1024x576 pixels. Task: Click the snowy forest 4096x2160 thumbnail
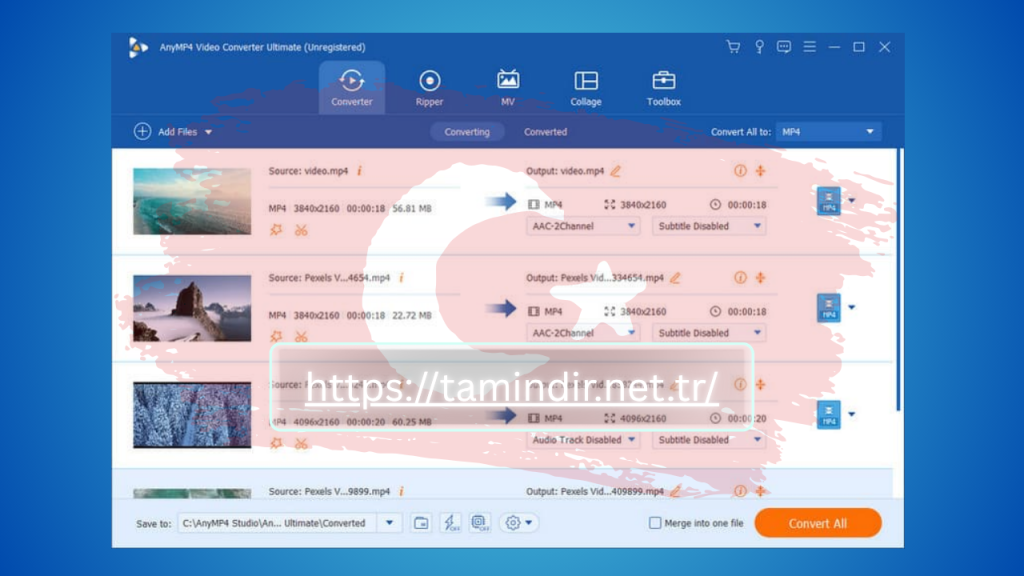pyautogui.click(x=192, y=415)
